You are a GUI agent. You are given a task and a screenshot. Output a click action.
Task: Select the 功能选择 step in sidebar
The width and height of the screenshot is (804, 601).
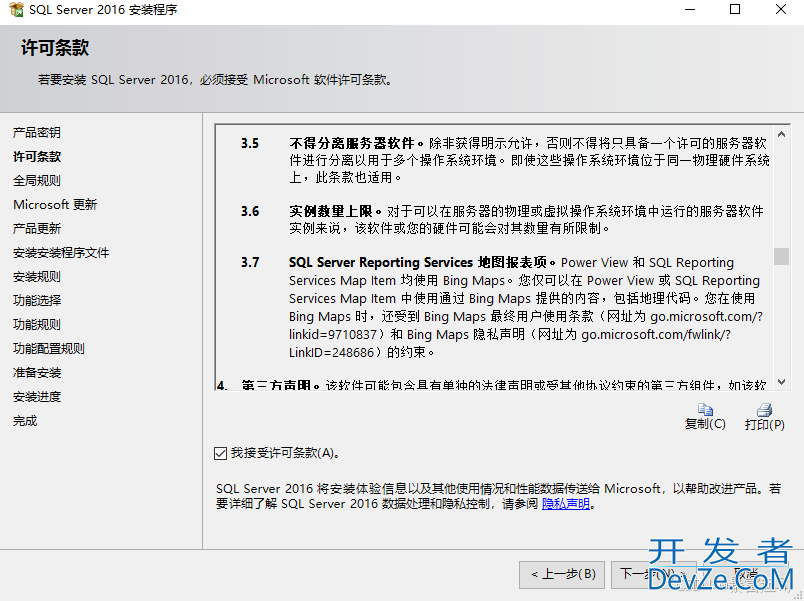[x=36, y=300]
